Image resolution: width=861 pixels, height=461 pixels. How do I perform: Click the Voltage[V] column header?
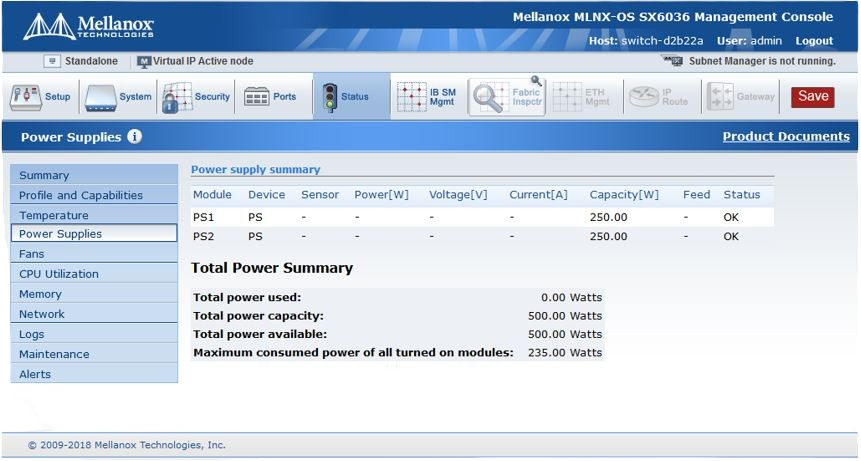pos(458,195)
